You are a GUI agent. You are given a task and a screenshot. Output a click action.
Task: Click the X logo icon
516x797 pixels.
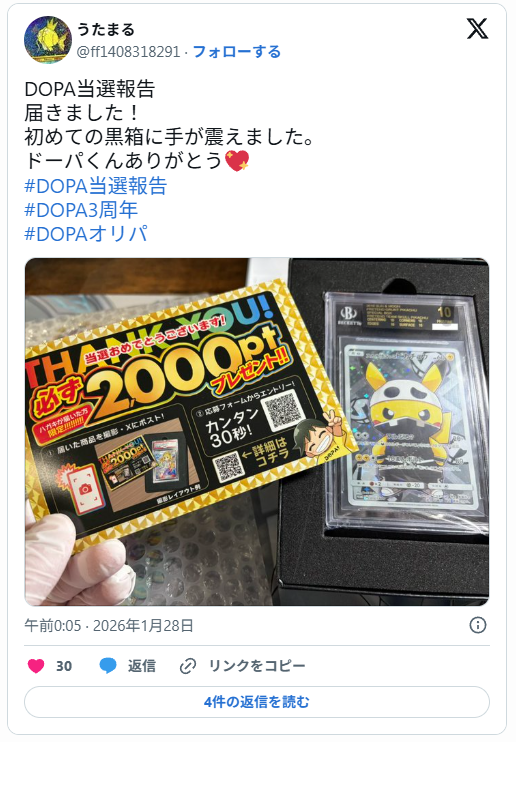click(x=477, y=29)
